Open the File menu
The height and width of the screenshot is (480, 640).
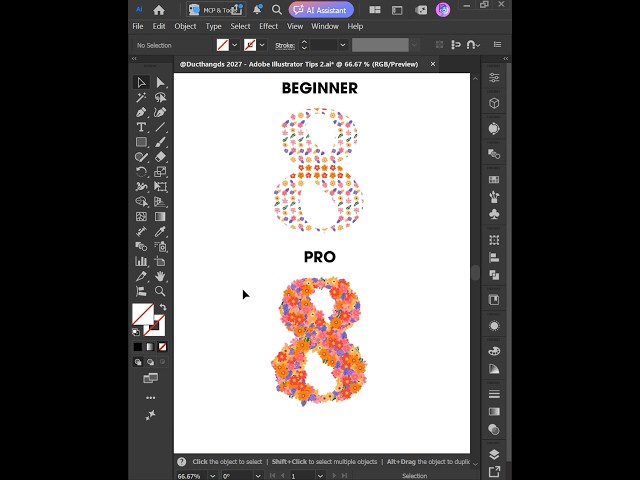(138, 26)
